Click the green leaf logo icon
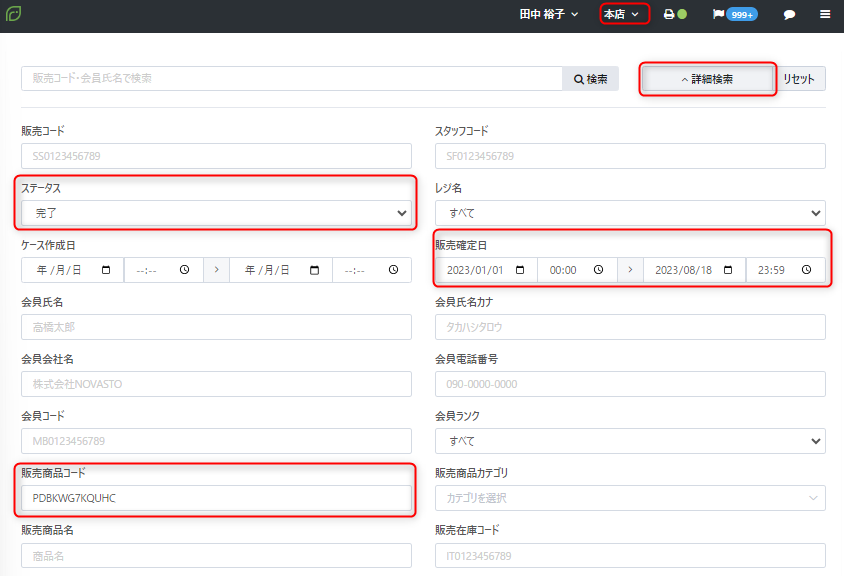844x576 pixels. coord(13,13)
